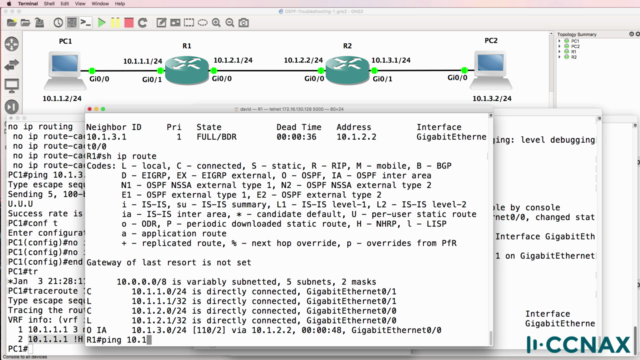The width and height of the screenshot is (640, 360).
Task: Select PC2 entry in Topology Summary
Action: click(x=575, y=47)
